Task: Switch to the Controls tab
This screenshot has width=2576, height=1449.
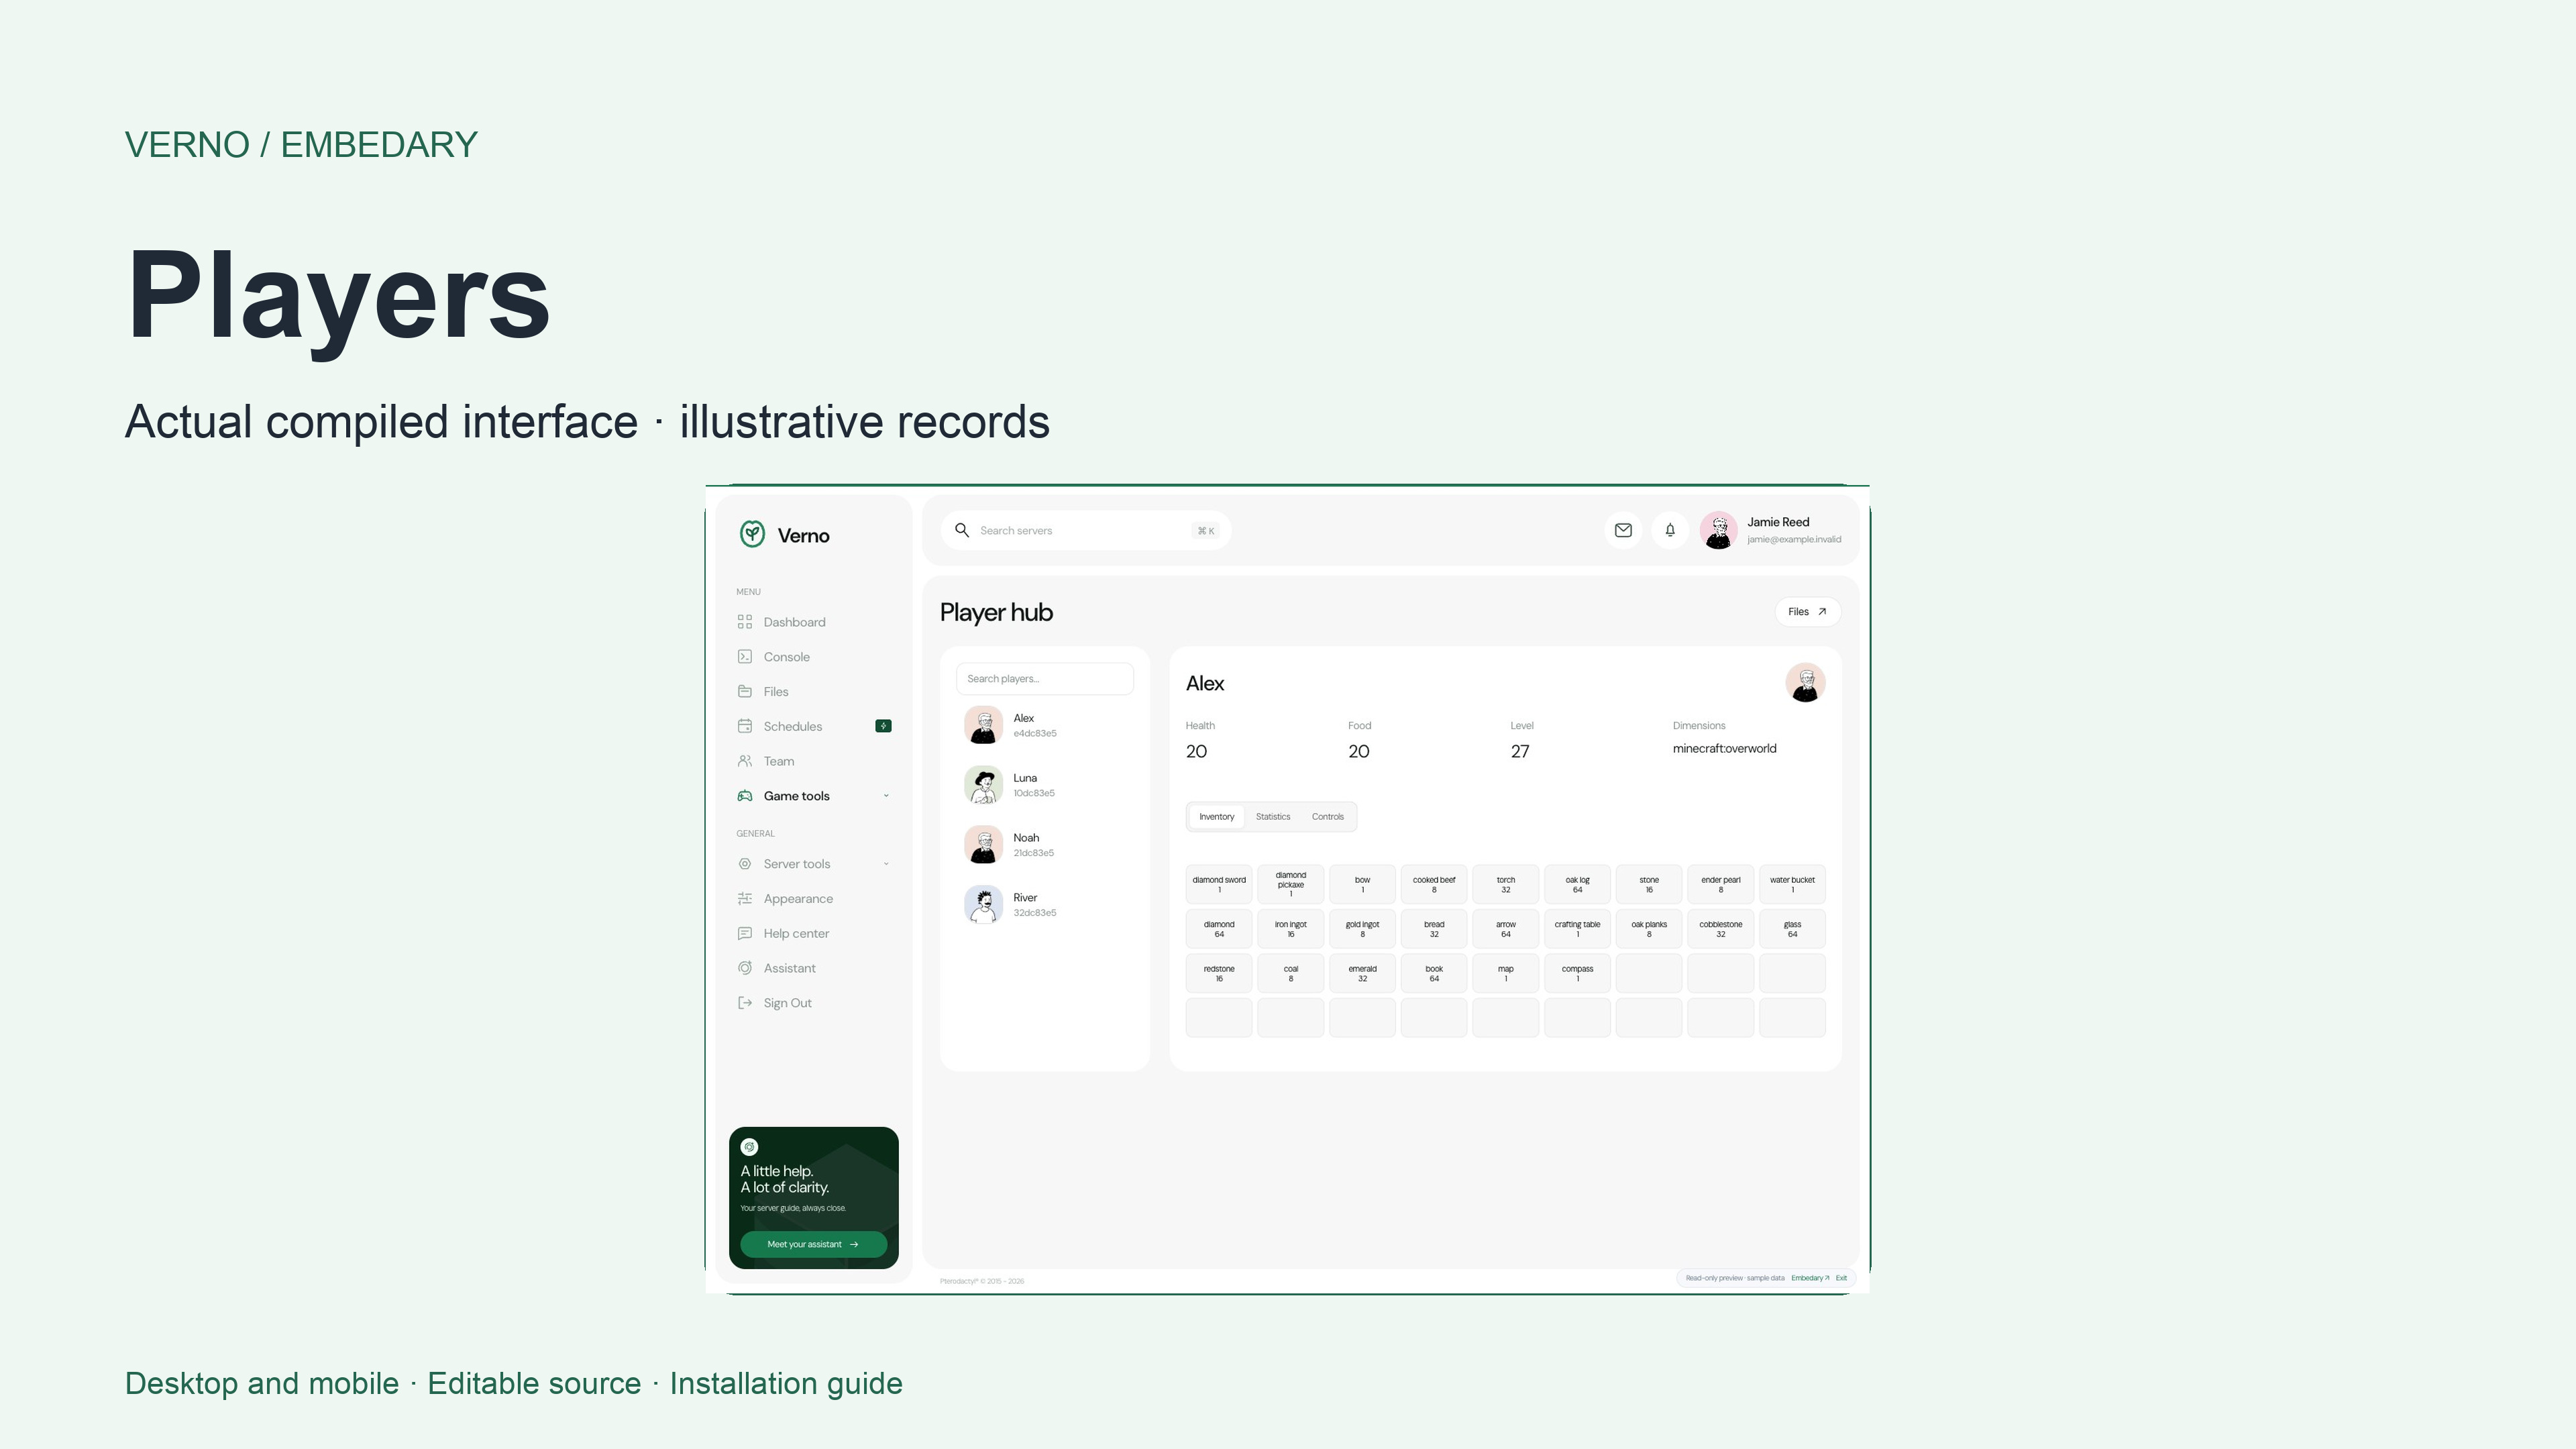Action: (x=1328, y=817)
